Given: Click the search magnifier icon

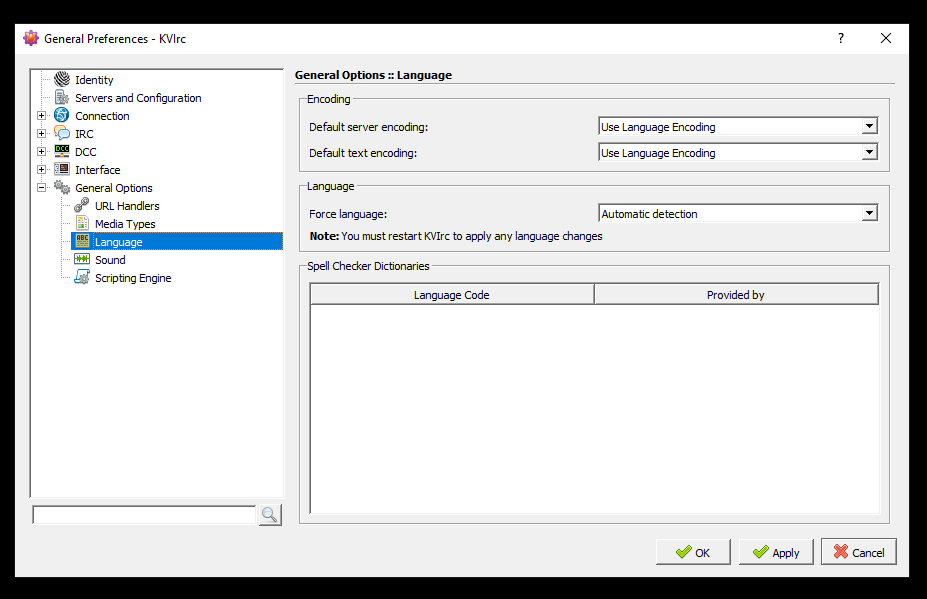Looking at the screenshot, I should pyautogui.click(x=269, y=514).
